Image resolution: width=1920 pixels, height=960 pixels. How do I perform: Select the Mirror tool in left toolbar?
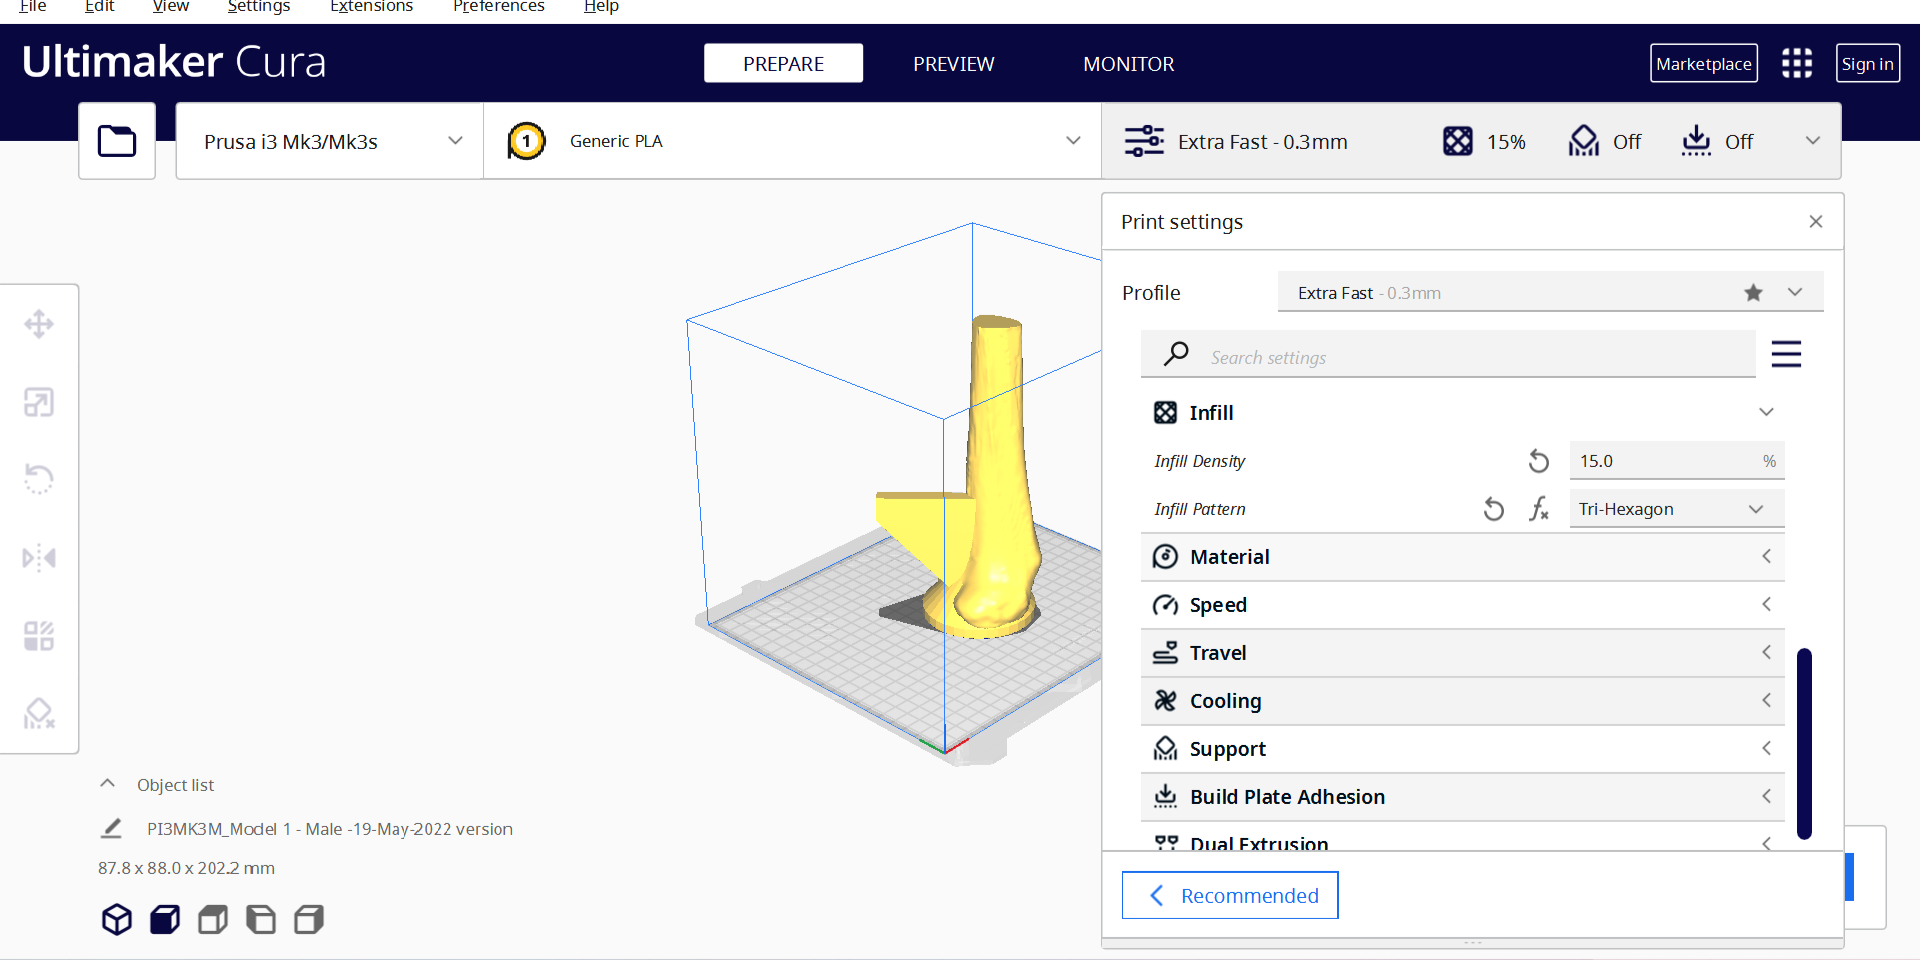click(39, 557)
